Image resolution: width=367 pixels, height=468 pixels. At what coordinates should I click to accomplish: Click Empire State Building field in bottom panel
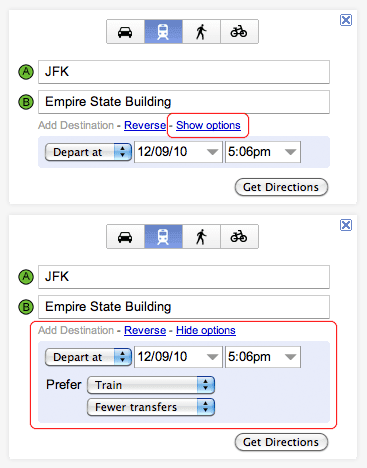coord(184,307)
